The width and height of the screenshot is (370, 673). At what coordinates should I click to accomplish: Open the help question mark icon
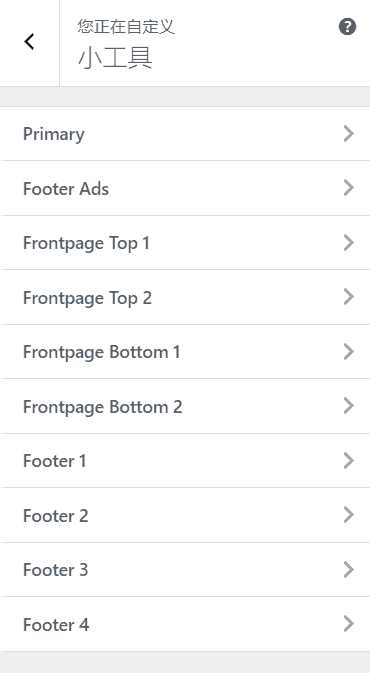347,27
